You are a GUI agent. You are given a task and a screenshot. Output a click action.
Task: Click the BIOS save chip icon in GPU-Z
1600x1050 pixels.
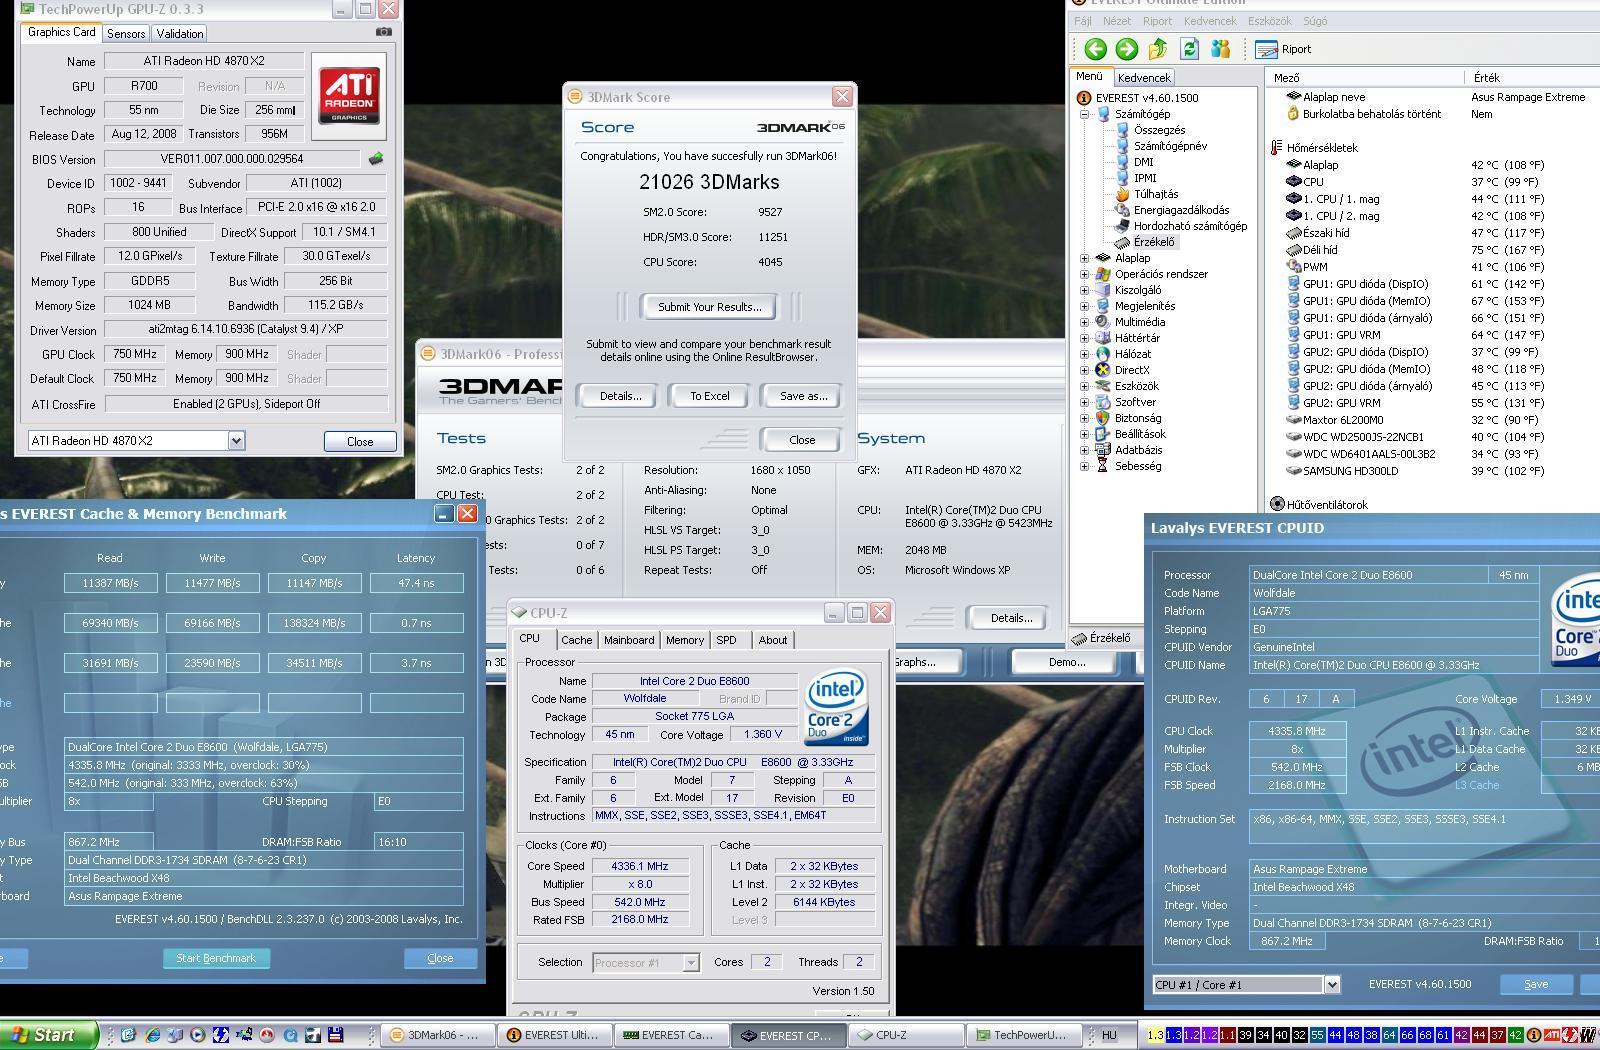[x=376, y=159]
